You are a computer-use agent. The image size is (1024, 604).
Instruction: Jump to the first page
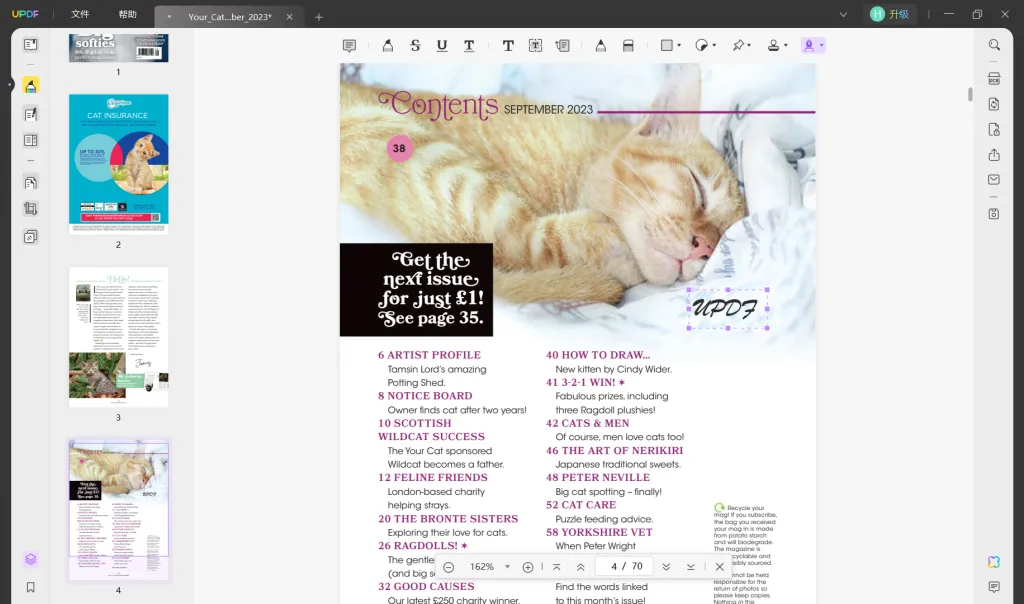[x=556, y=567]
